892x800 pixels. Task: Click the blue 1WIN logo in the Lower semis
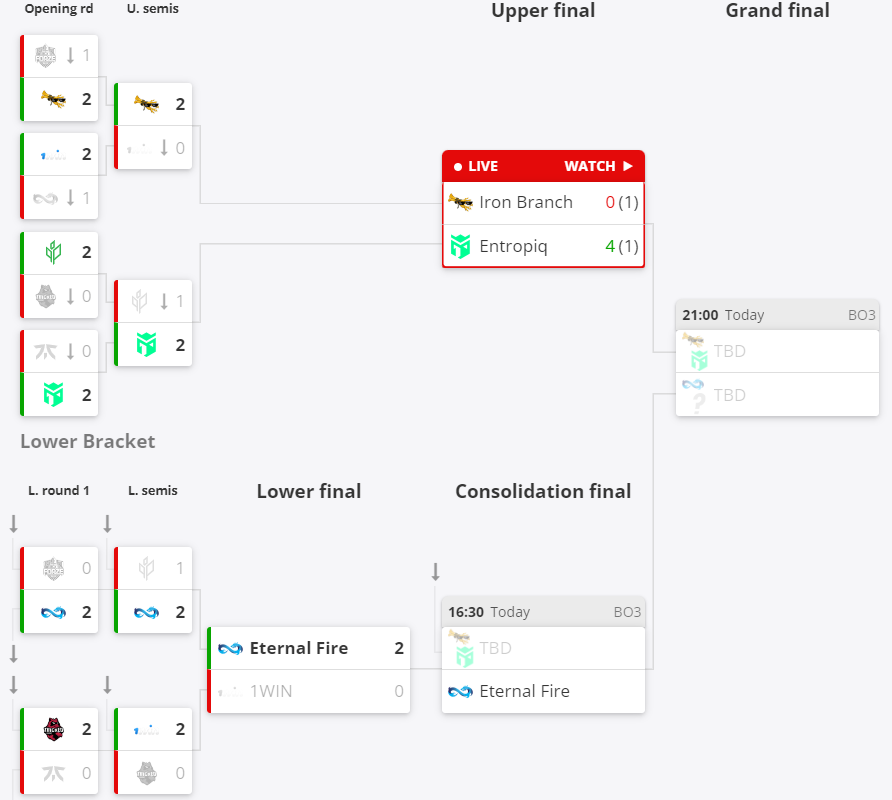[x=147, y=729]
